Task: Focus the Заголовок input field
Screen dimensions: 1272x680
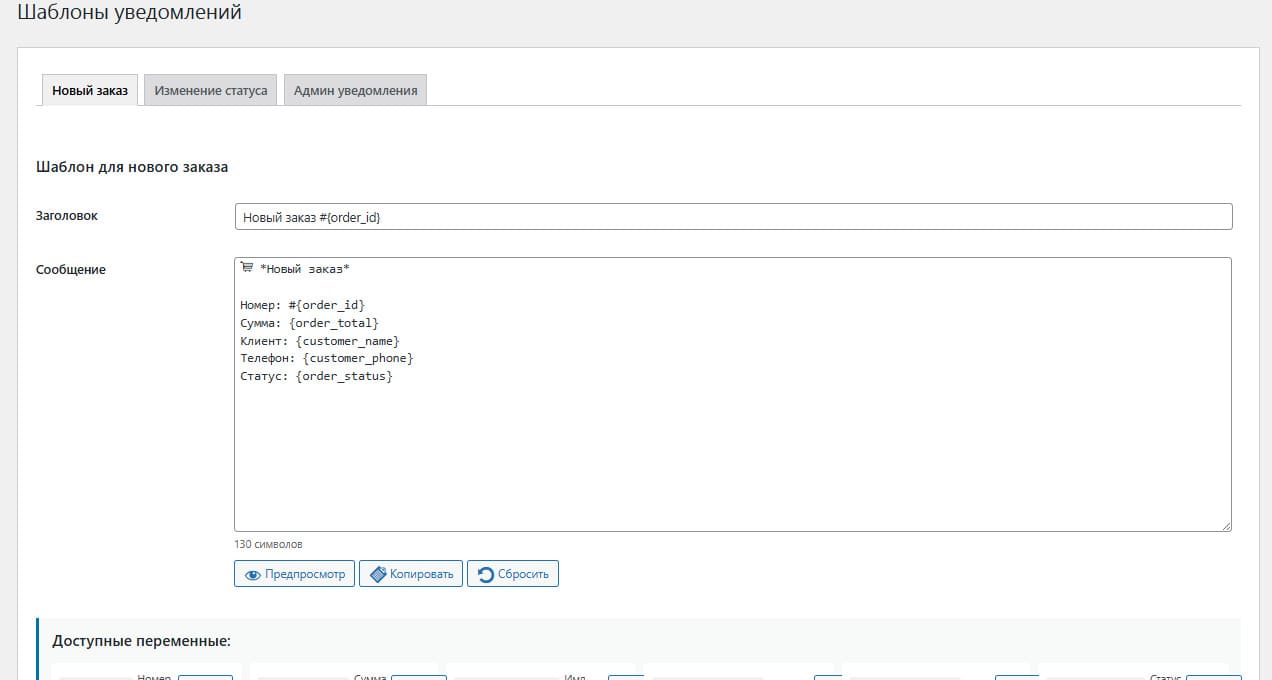Action: pyautogui.click(x=733, y=217)
